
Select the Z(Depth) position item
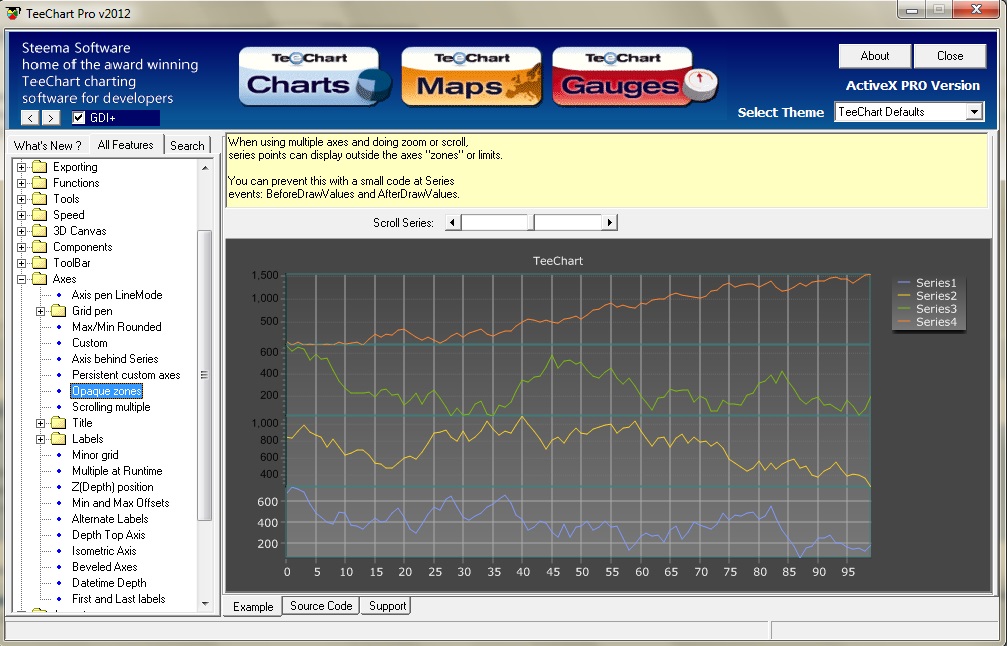pyautogui.click(x=112, y=487)
